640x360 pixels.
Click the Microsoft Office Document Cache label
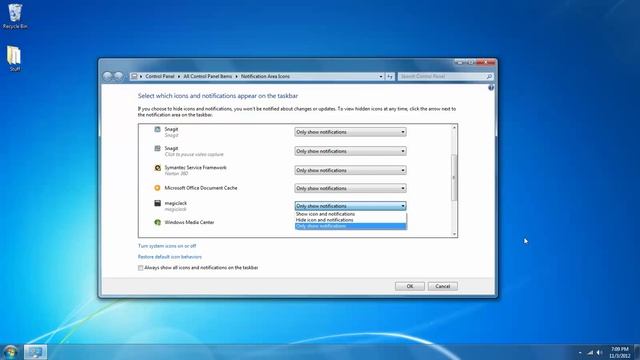201,188
